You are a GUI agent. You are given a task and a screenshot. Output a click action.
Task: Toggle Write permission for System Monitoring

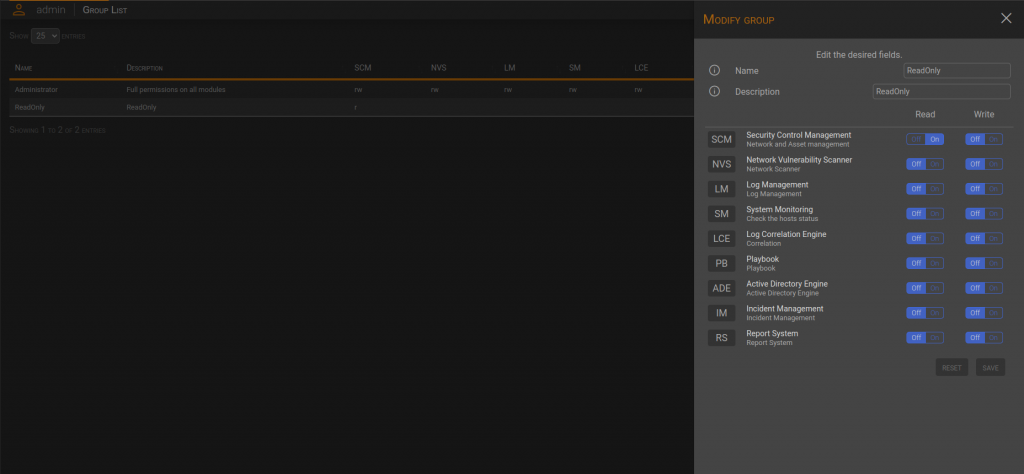[x=984, y=213]
